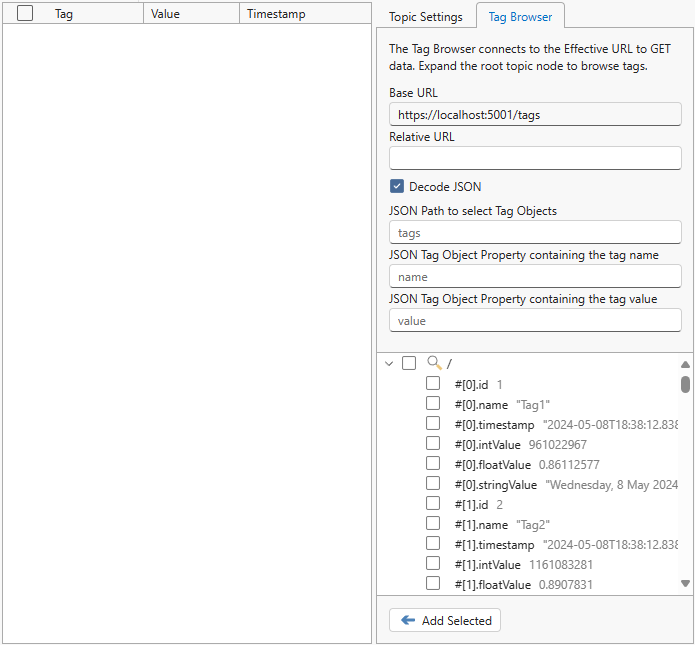Click the magnifier icon on root node
Viewport: 695px width, 645px height.
[x=434, y=363]
